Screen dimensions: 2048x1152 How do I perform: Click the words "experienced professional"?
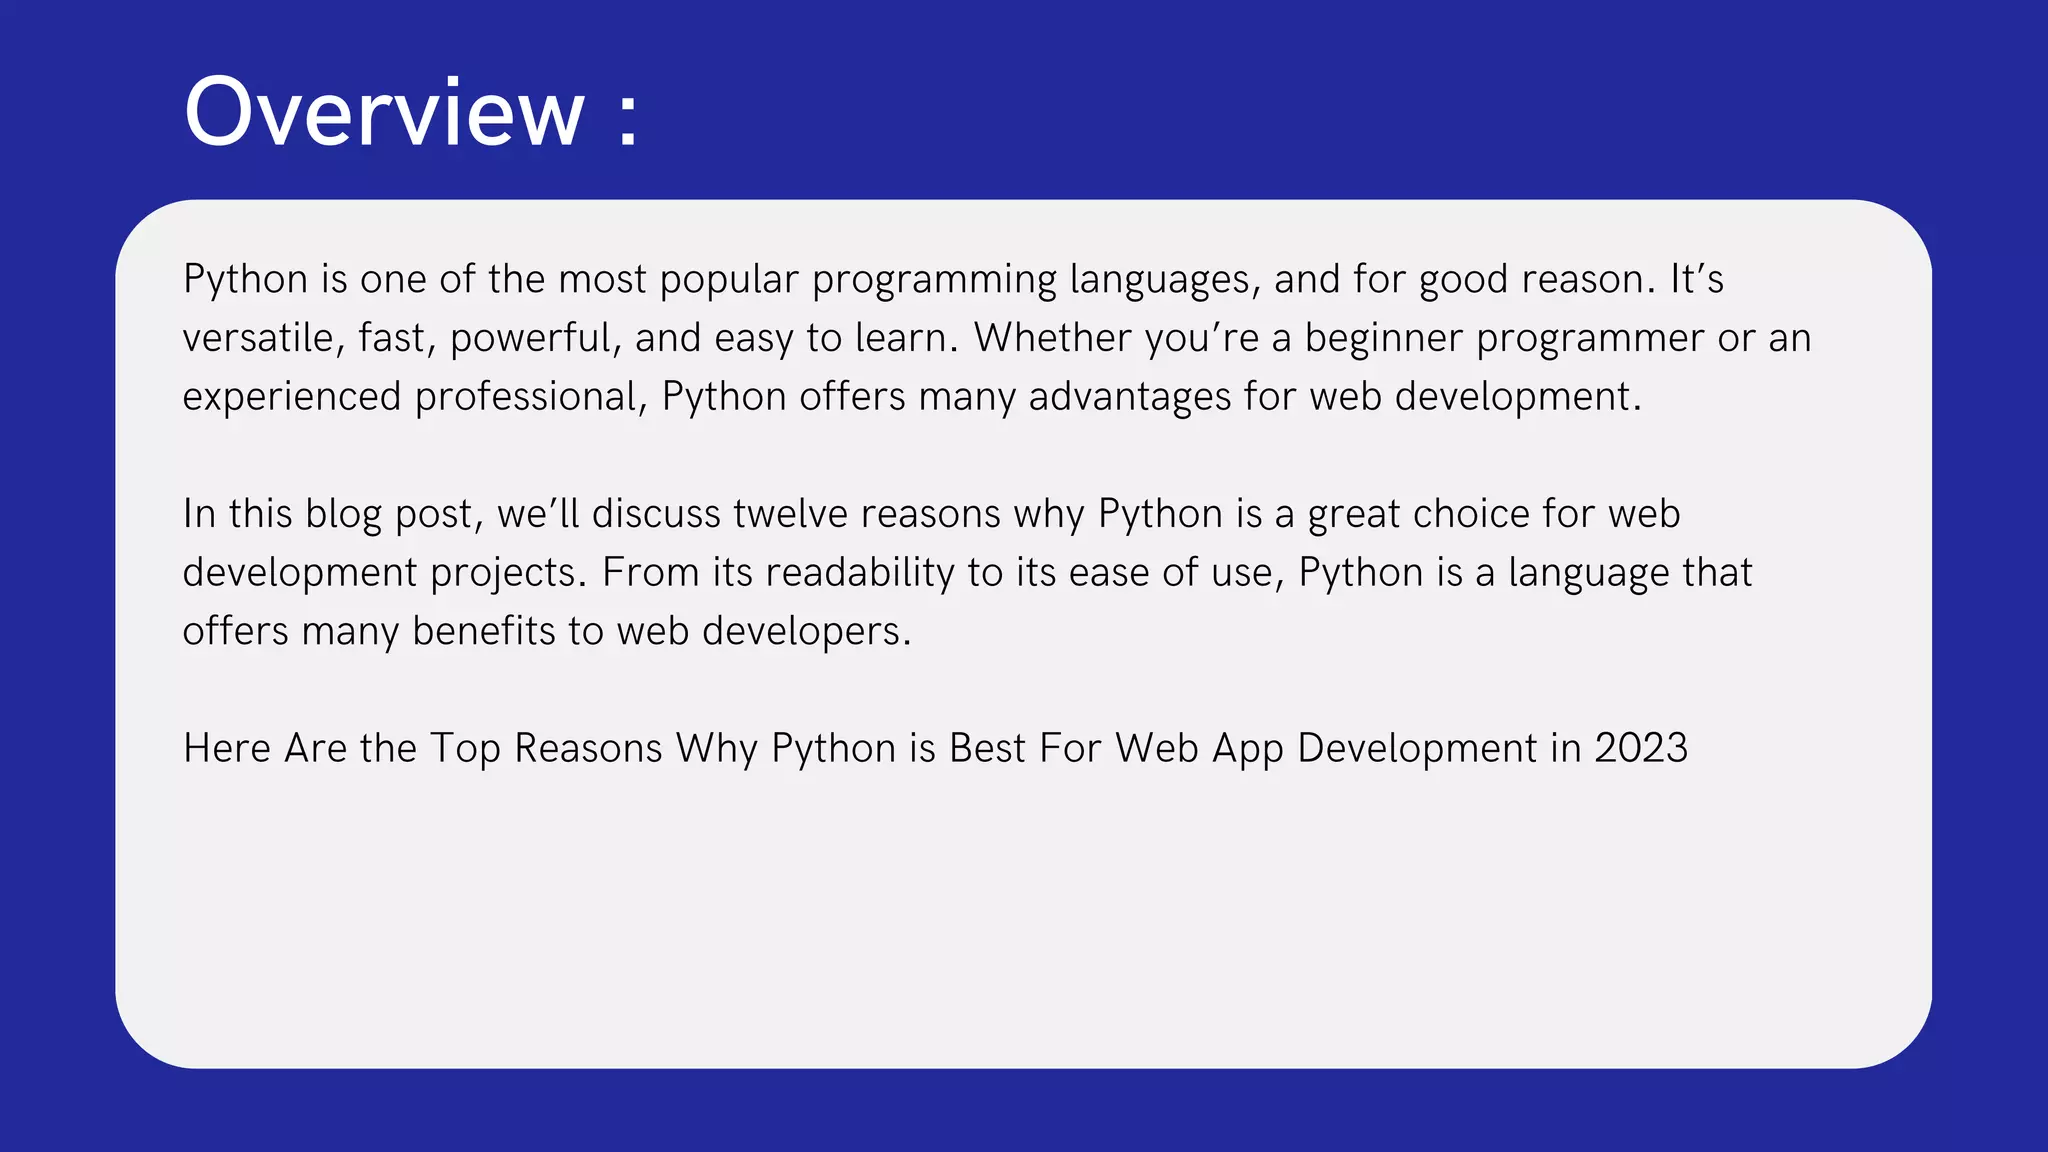(x=414, y=397)
